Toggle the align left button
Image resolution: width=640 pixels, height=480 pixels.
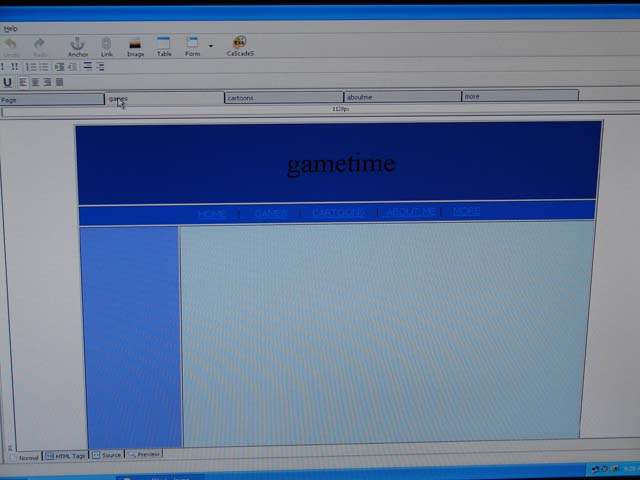coord(21,82)
